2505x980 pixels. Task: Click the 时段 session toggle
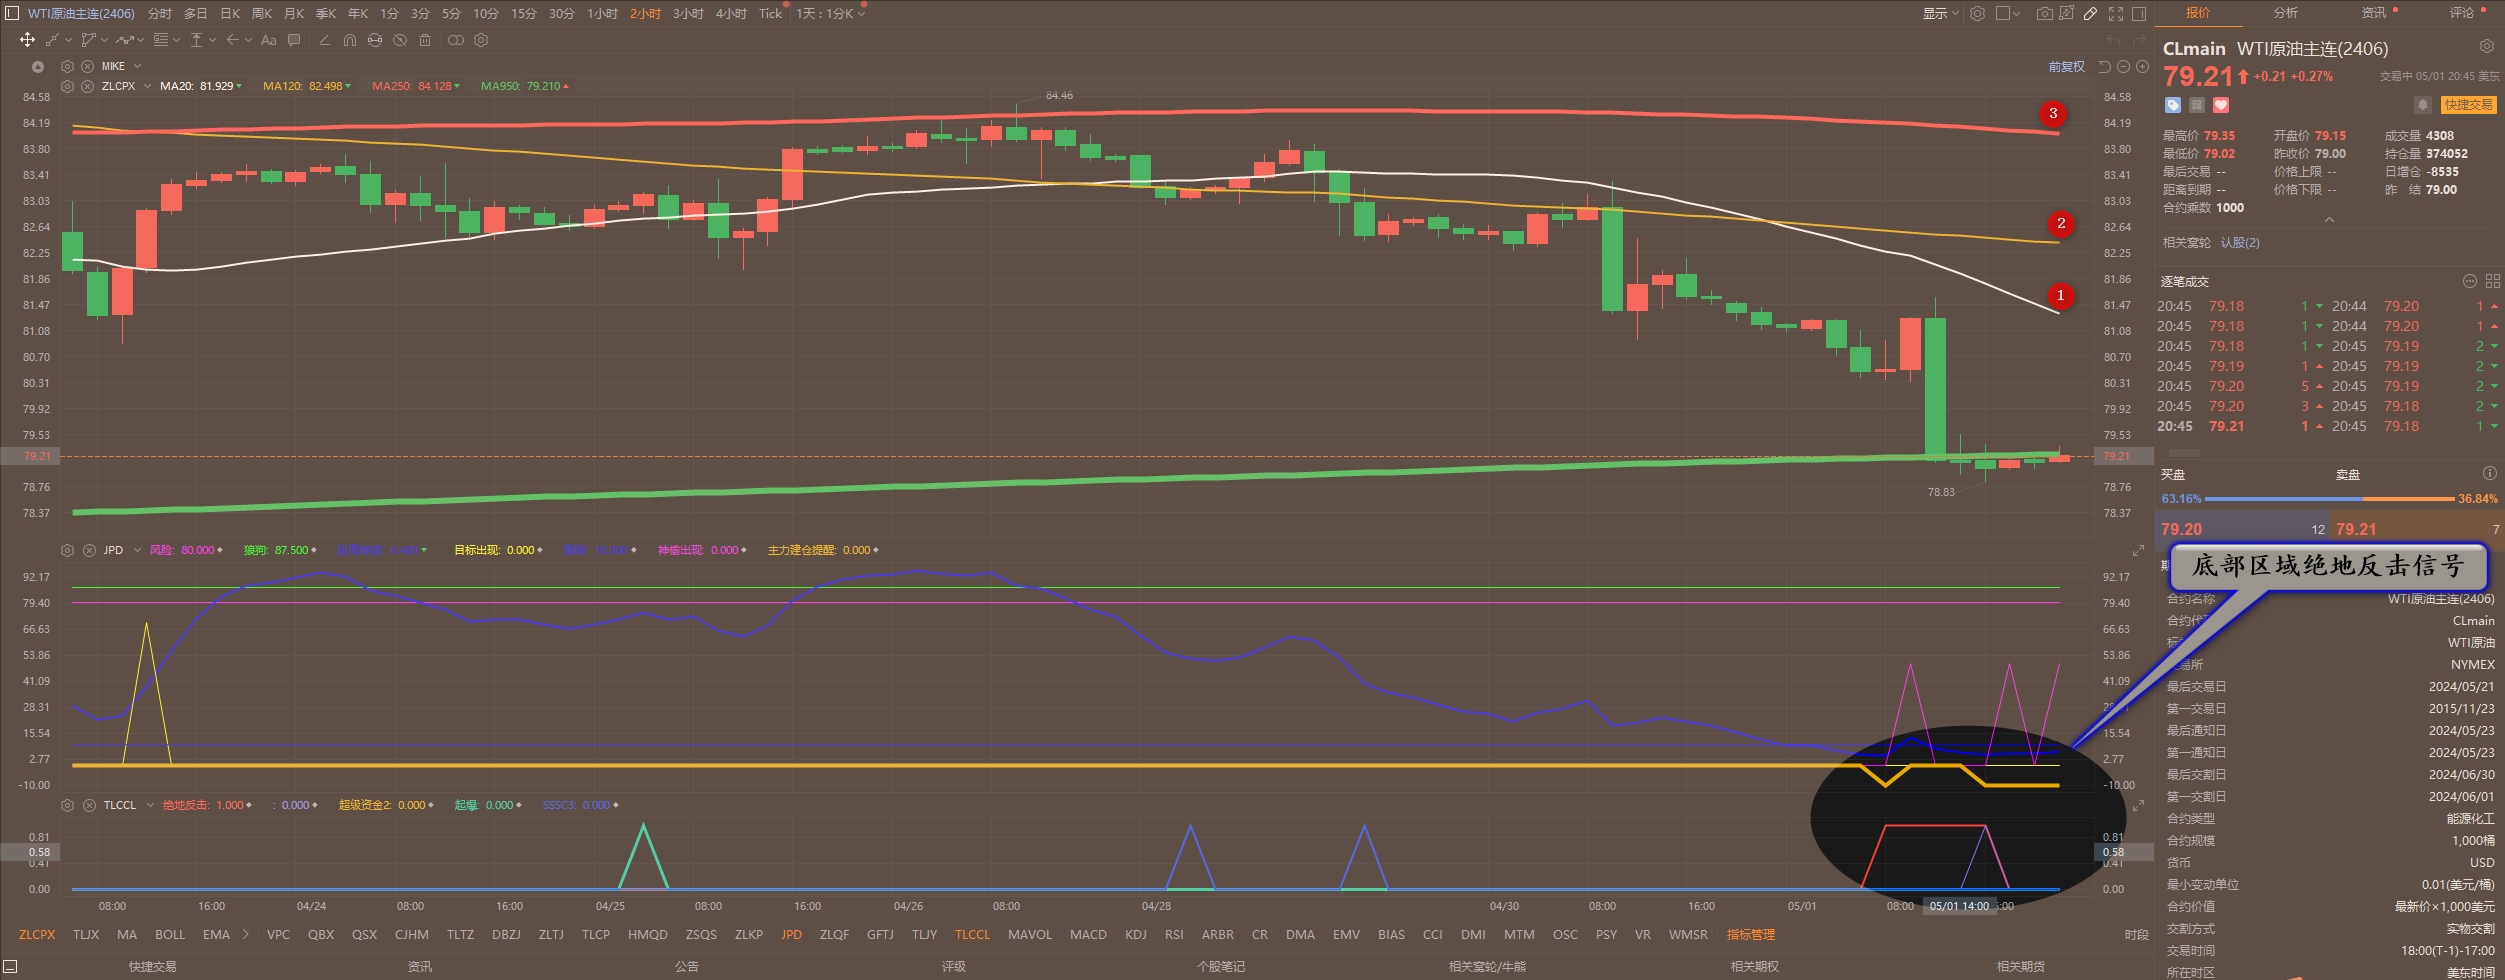[2137, 934]
